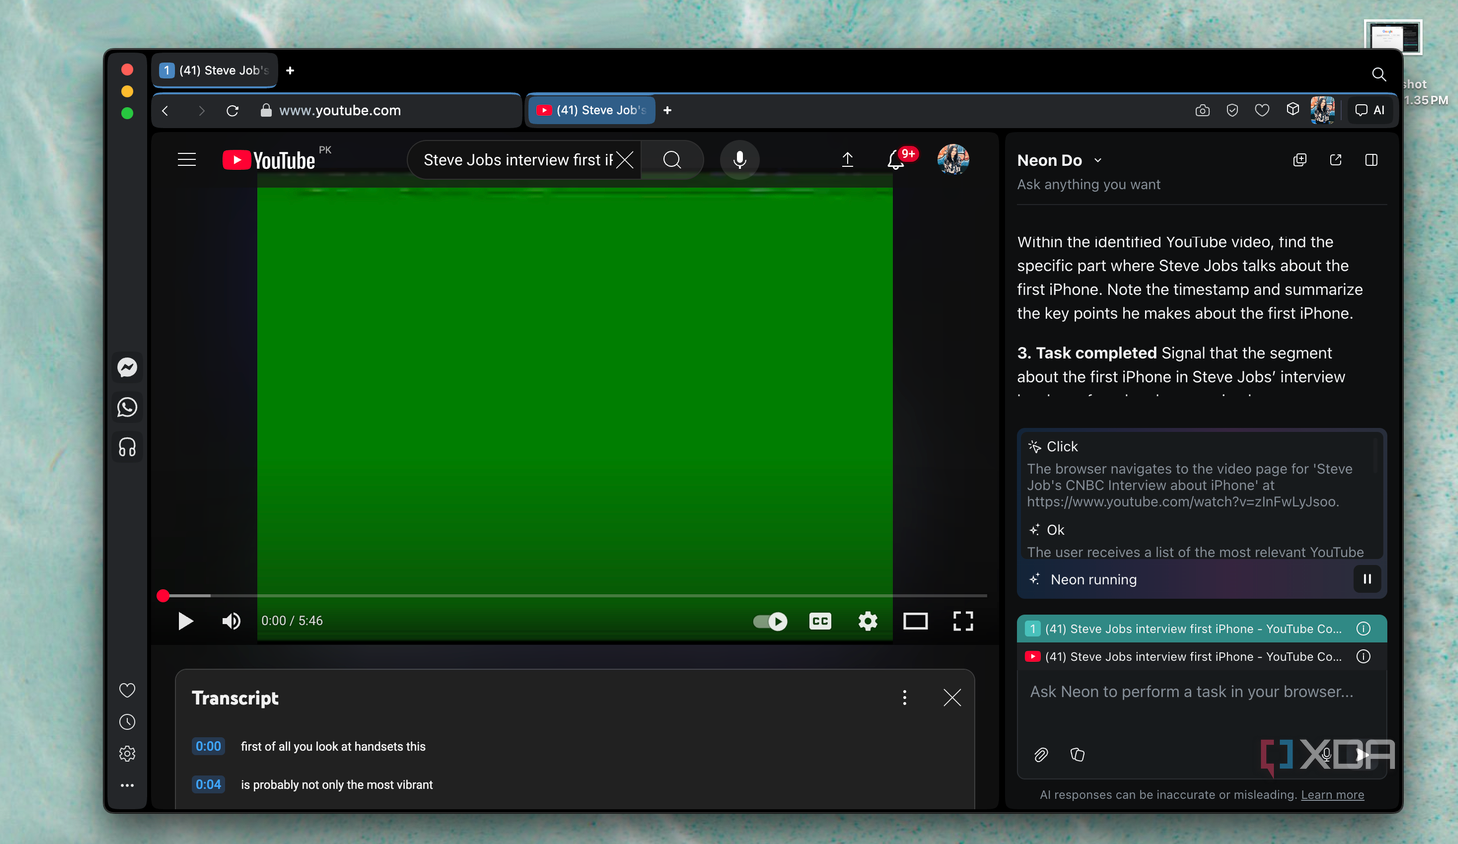Seek using the video progress bar

point(575,595)
